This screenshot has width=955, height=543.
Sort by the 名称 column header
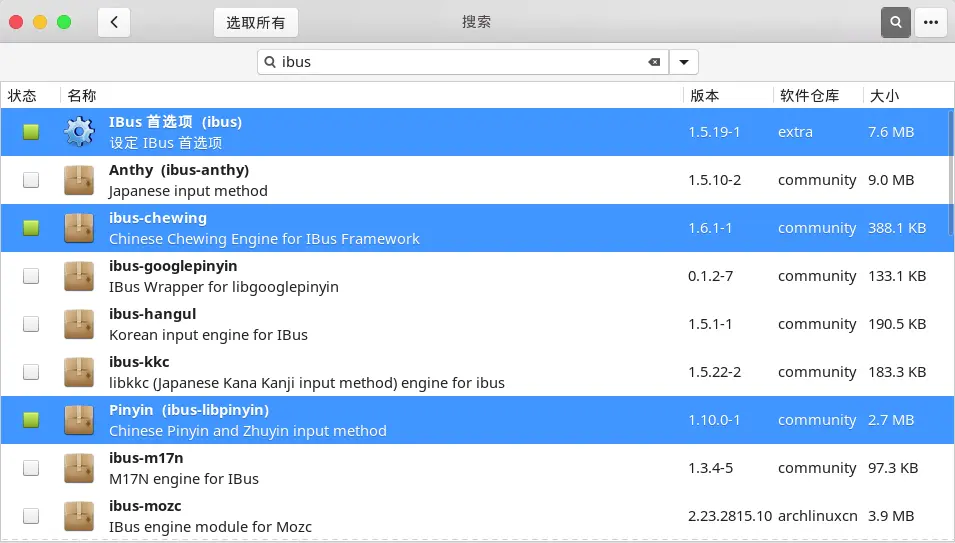(372, 96)
